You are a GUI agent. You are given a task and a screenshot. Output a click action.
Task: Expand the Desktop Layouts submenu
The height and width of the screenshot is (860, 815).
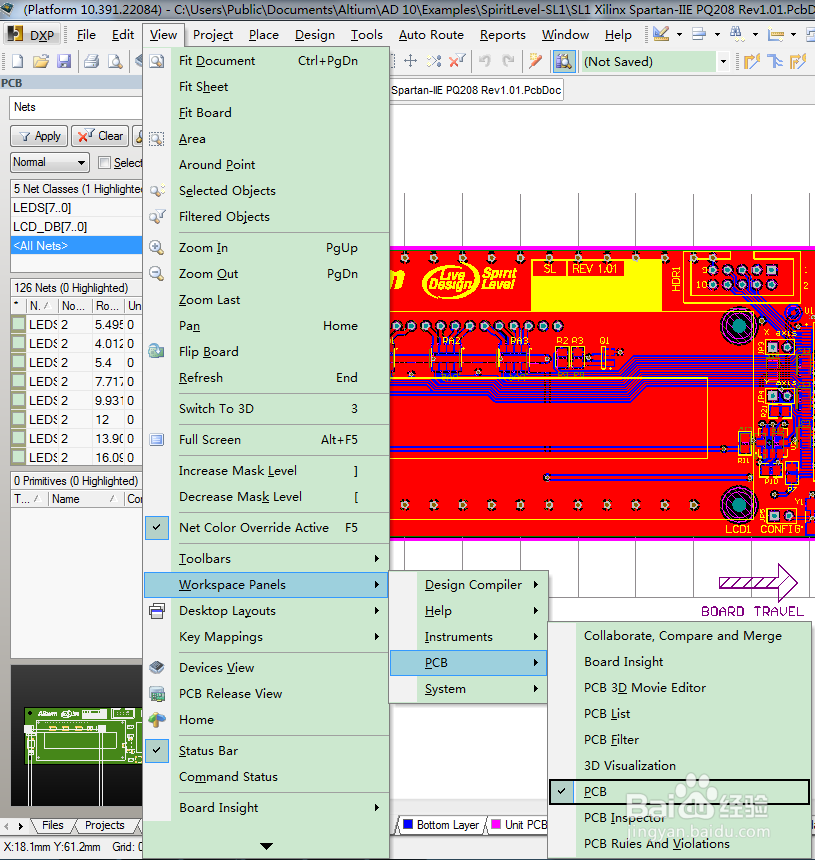point(267,610)
